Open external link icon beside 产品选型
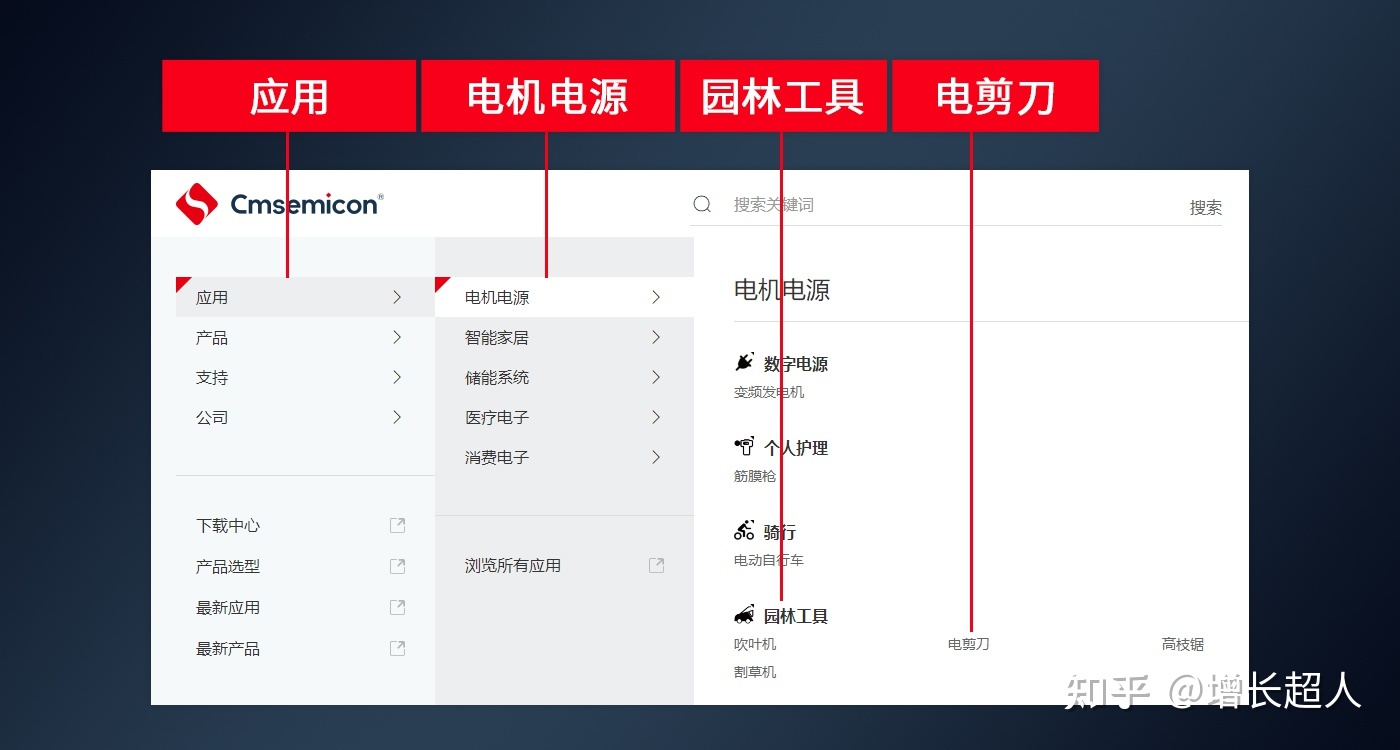The height and width of the screenshot is (750, 1400). [397, 566]
